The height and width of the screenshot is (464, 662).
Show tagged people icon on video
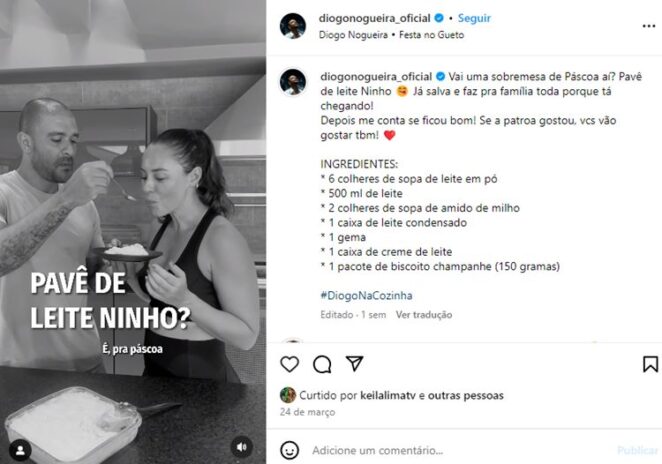pyautogui.click(x=20, y=450)
